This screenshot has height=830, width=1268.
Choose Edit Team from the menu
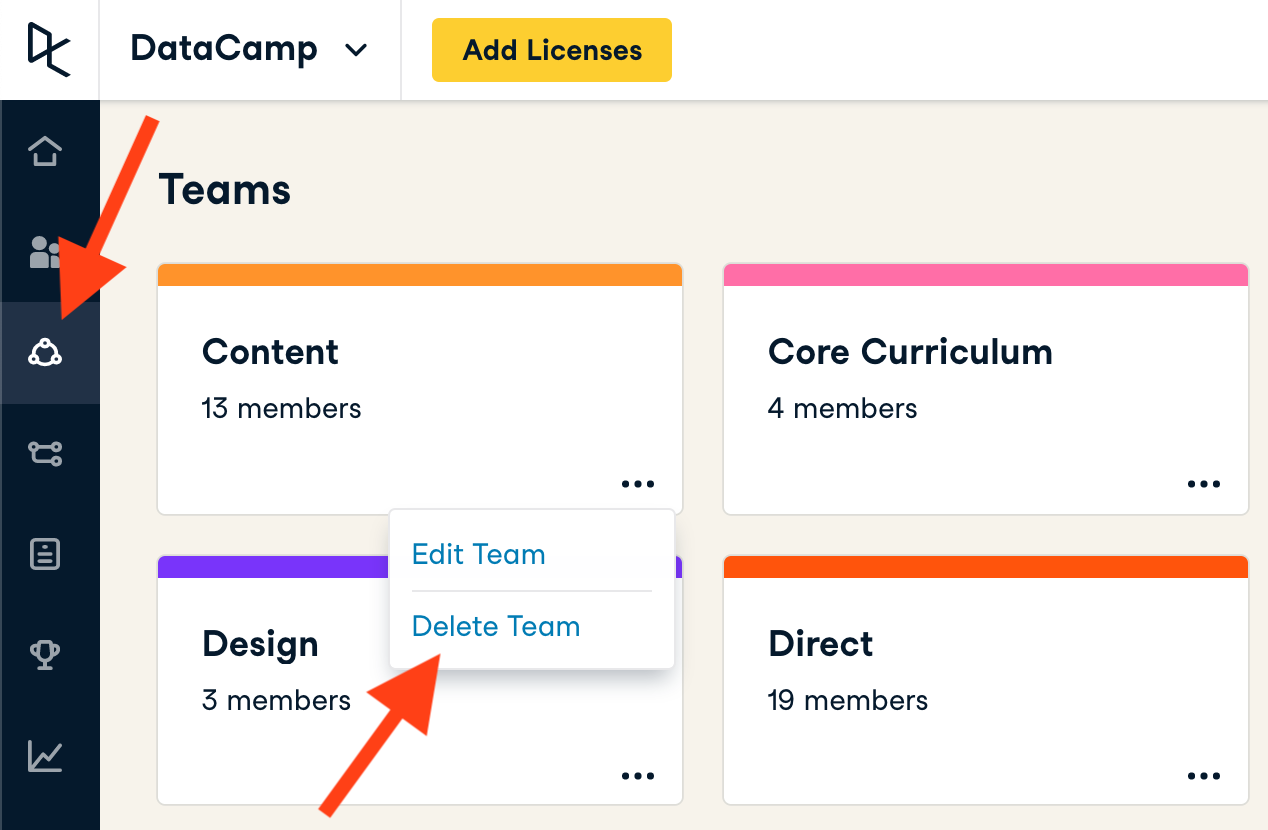pos(479,555)
